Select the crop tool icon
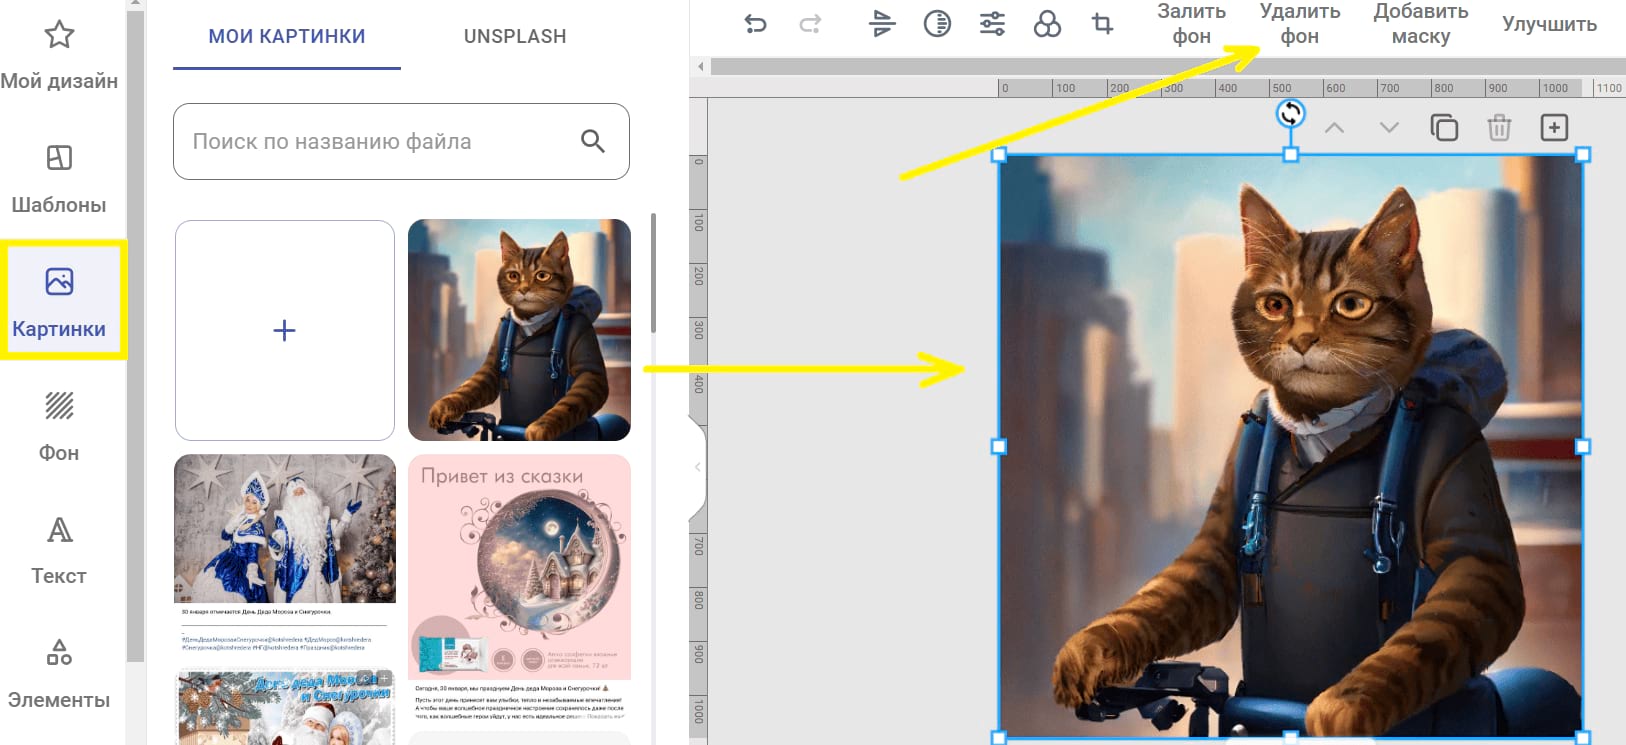The image size is (1626, 745). [x=1102, y=23]
